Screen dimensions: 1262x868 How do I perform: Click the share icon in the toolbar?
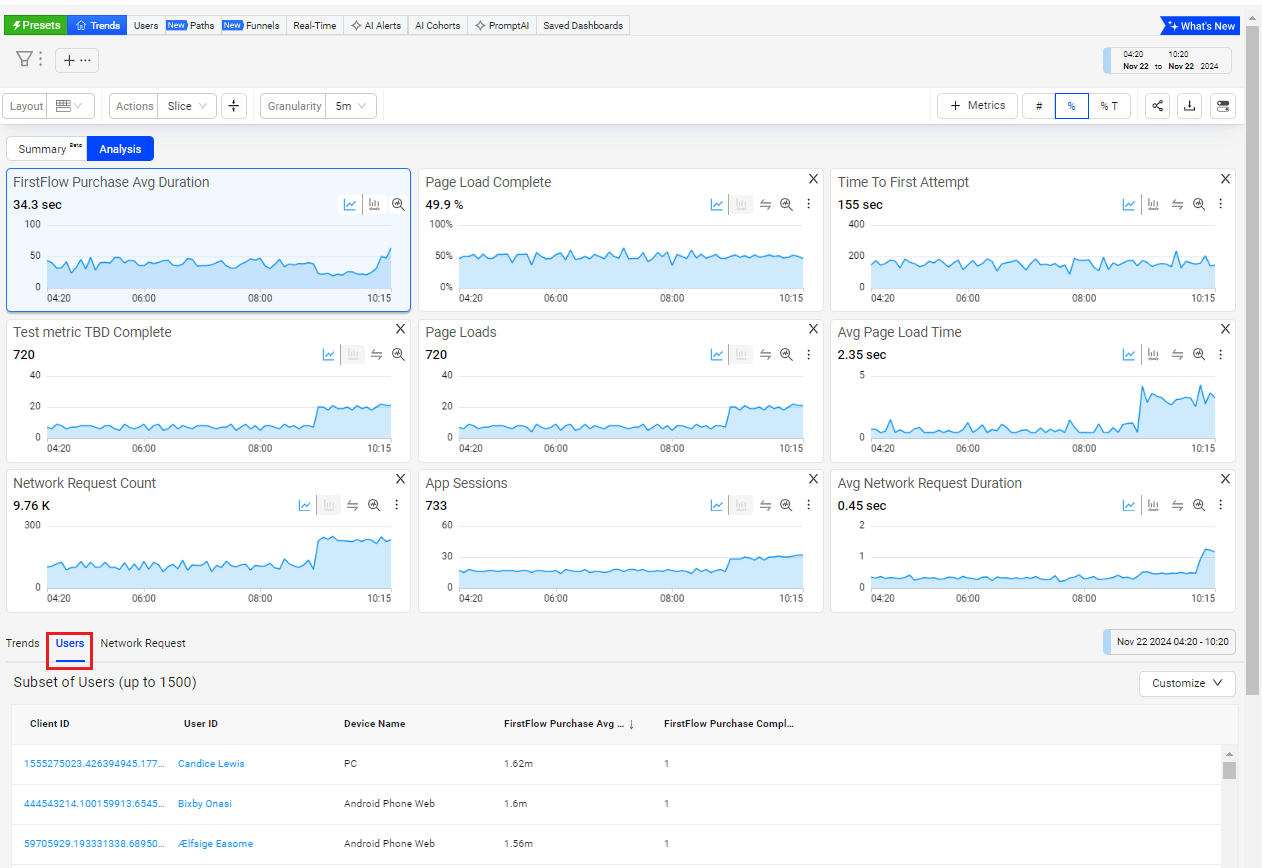pyautogui.click(x=1158, y=106)
